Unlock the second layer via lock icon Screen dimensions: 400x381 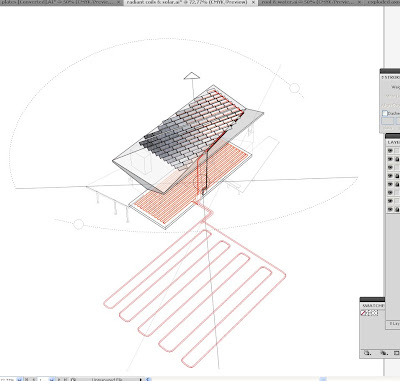[397, 159]
